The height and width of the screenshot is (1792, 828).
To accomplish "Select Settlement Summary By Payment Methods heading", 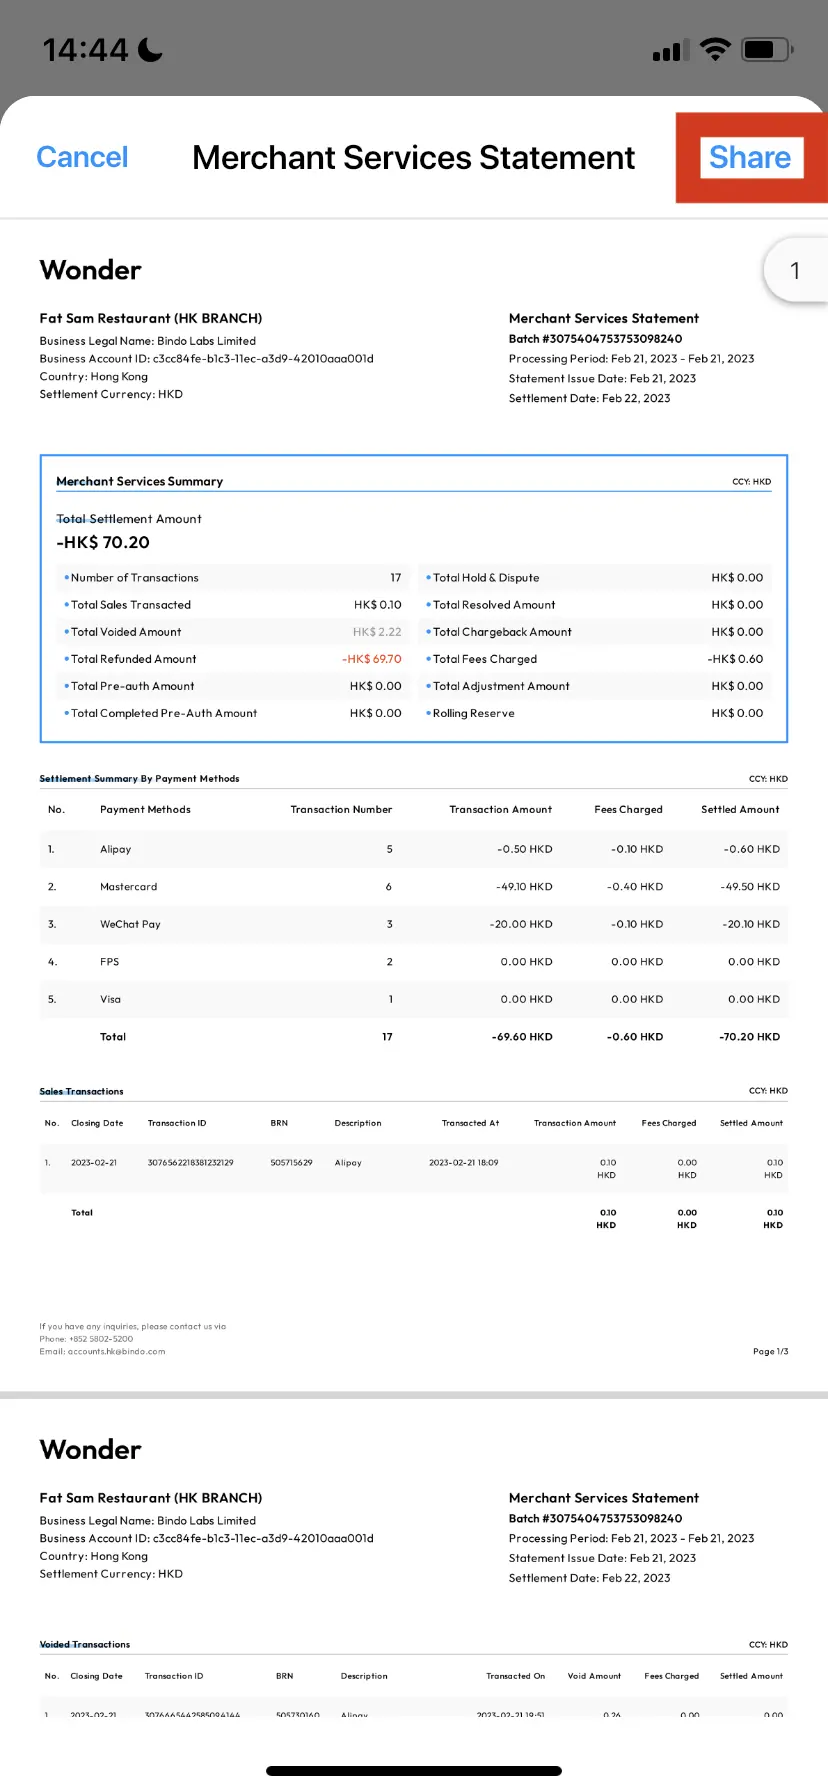I will coord(139,778).
